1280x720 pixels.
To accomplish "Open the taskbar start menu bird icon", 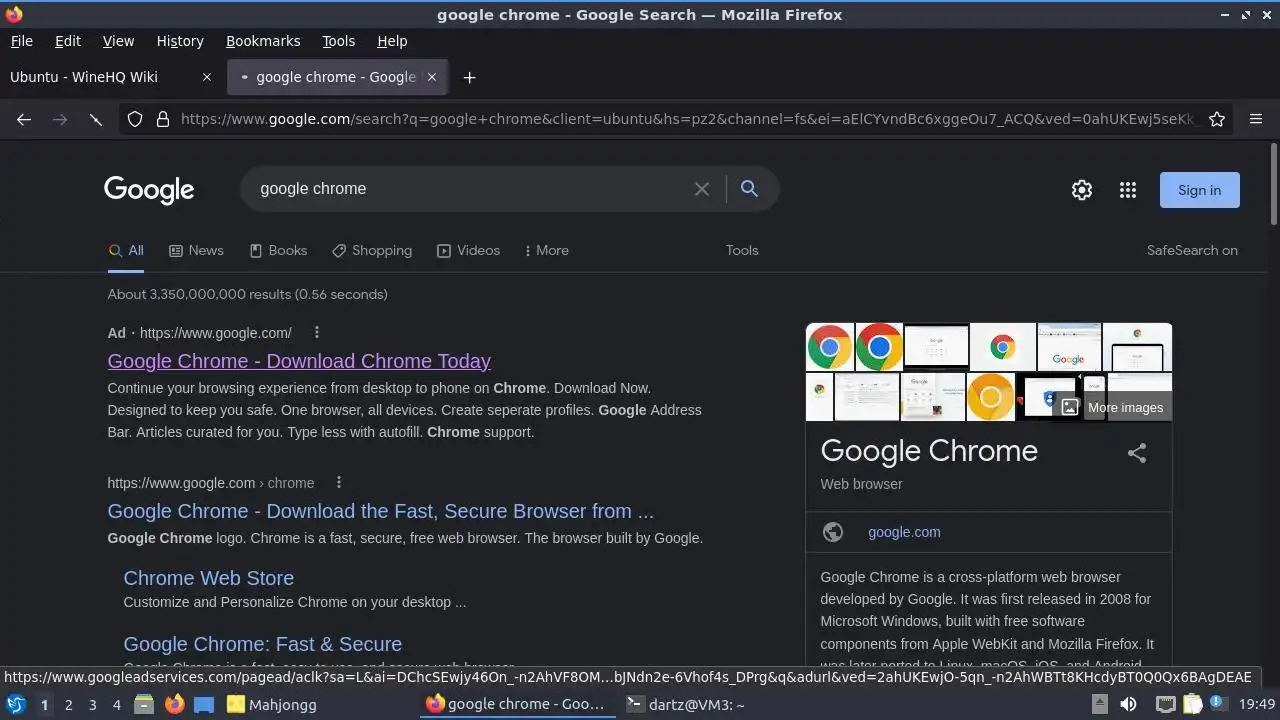I will tap(16, 704).
